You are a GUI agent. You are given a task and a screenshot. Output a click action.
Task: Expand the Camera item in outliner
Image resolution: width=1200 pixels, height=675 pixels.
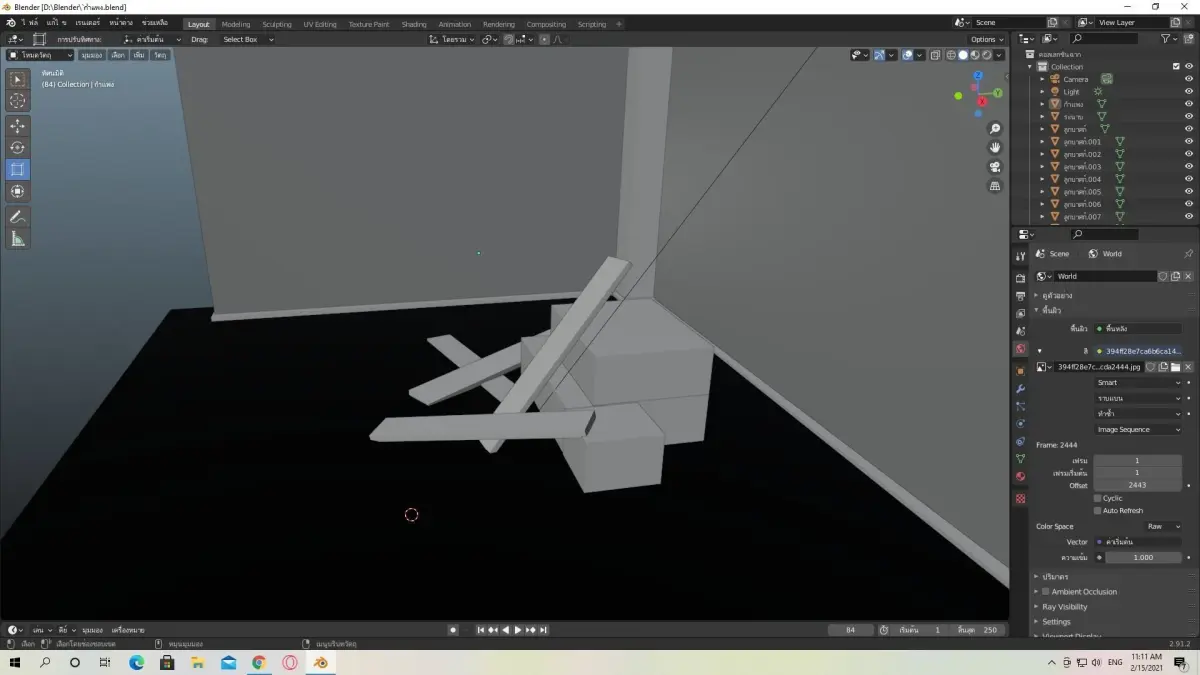pos(1042,79)
